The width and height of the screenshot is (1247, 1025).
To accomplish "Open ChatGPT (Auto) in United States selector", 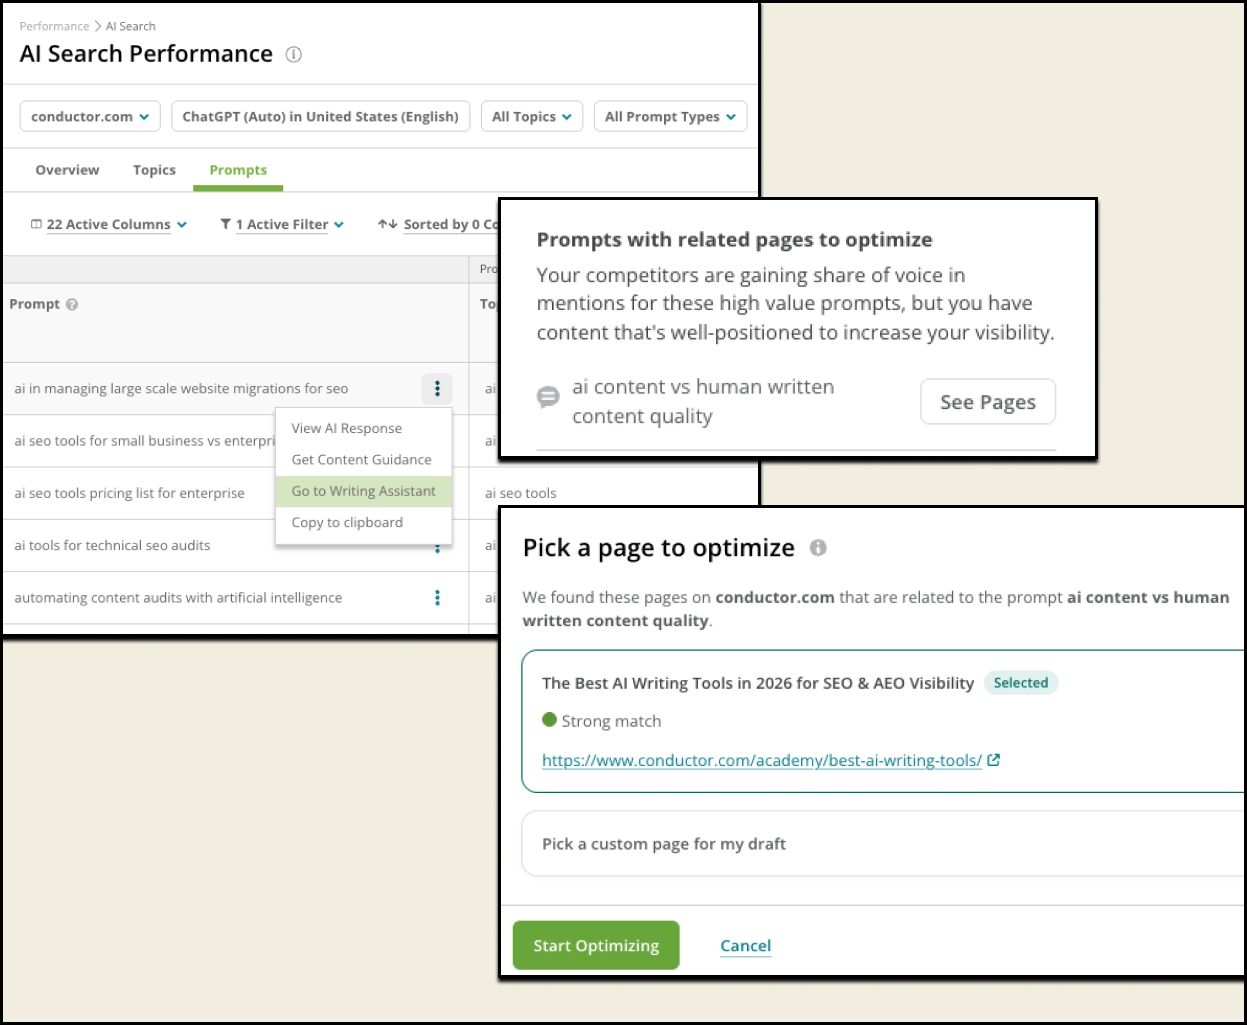I will [x=320, y=117].
